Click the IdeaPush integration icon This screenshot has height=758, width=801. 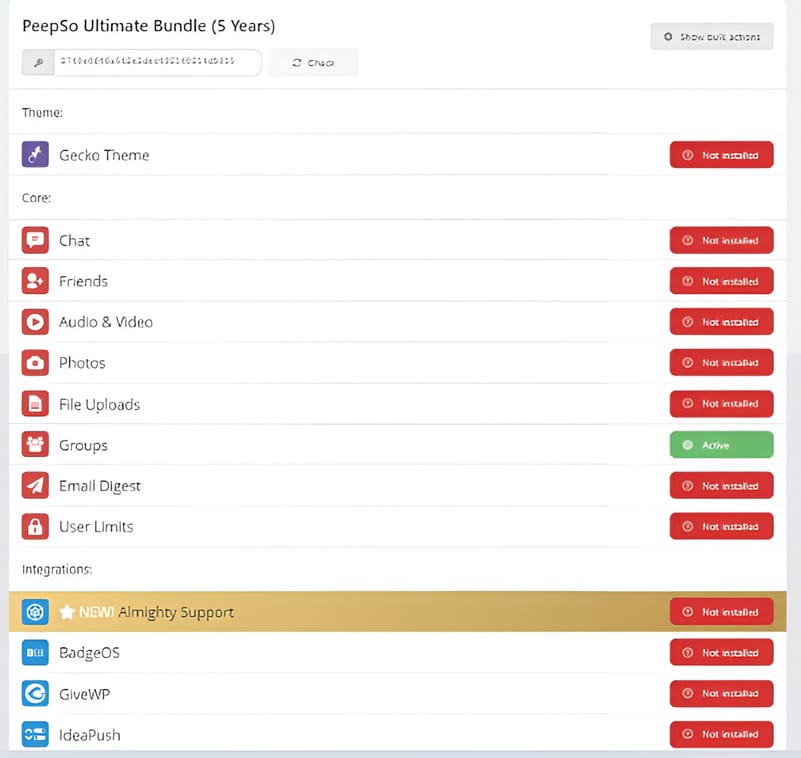(35, 735)
